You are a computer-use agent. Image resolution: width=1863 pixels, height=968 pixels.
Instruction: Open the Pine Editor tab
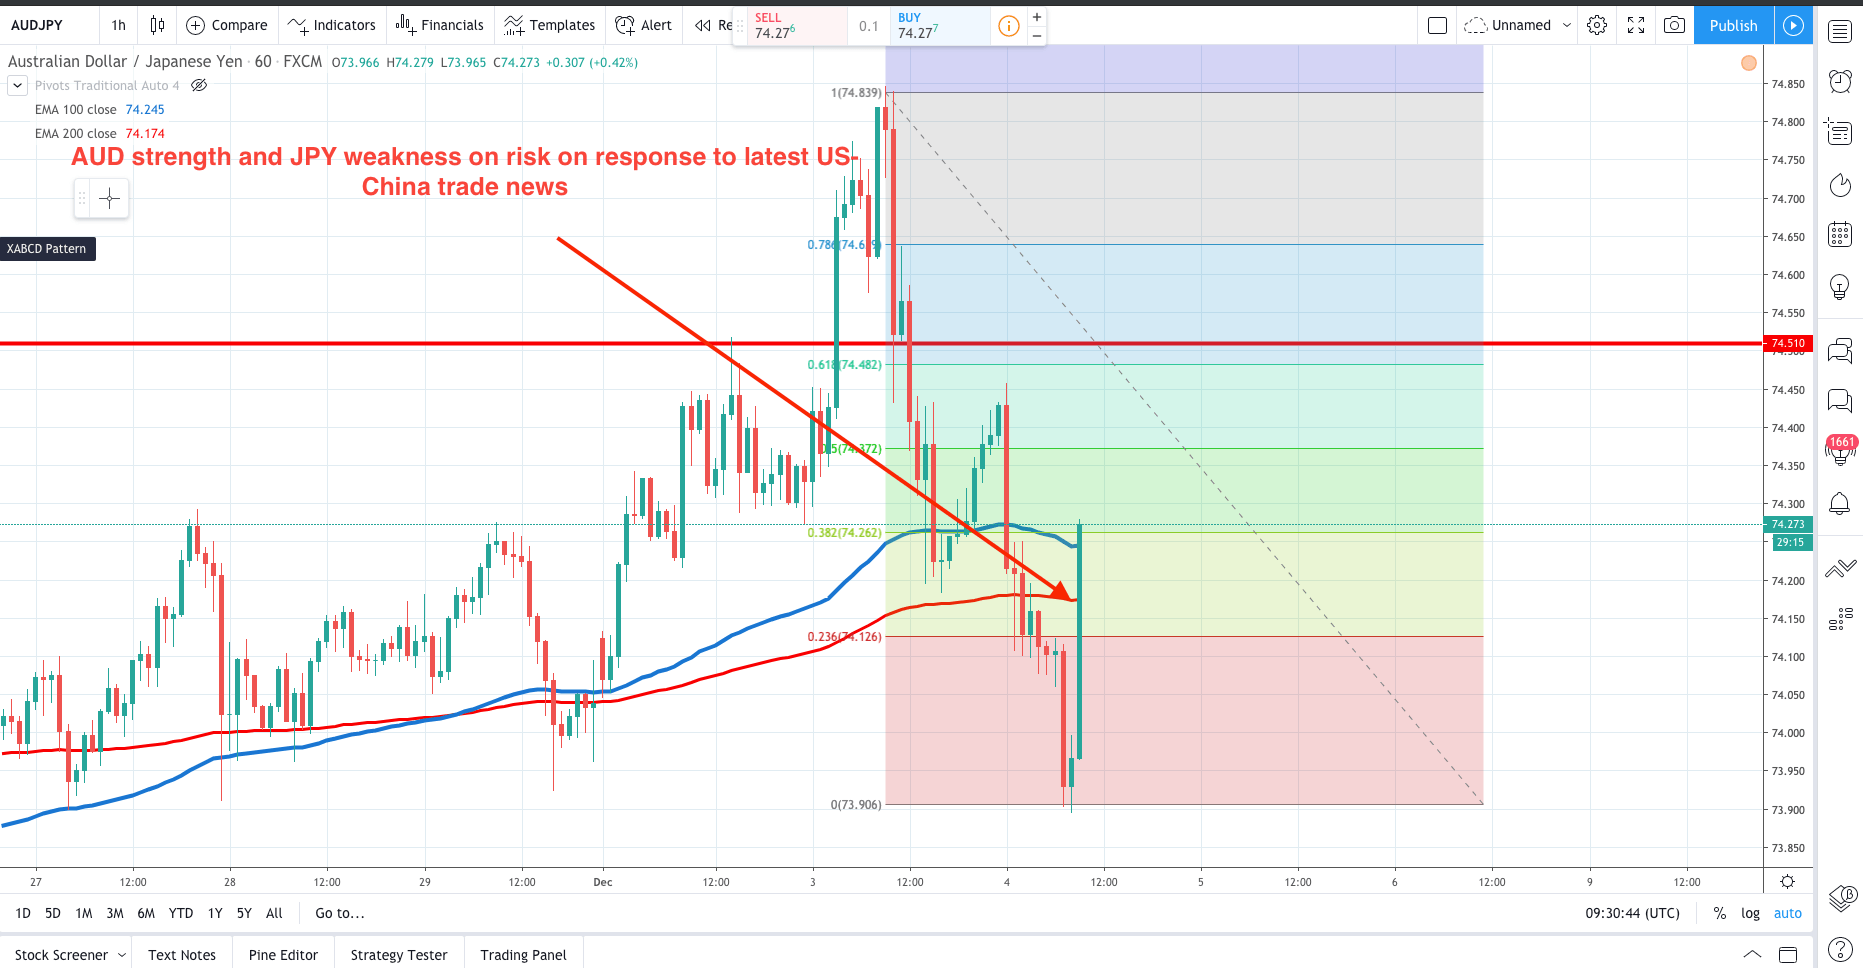(283, 955)
